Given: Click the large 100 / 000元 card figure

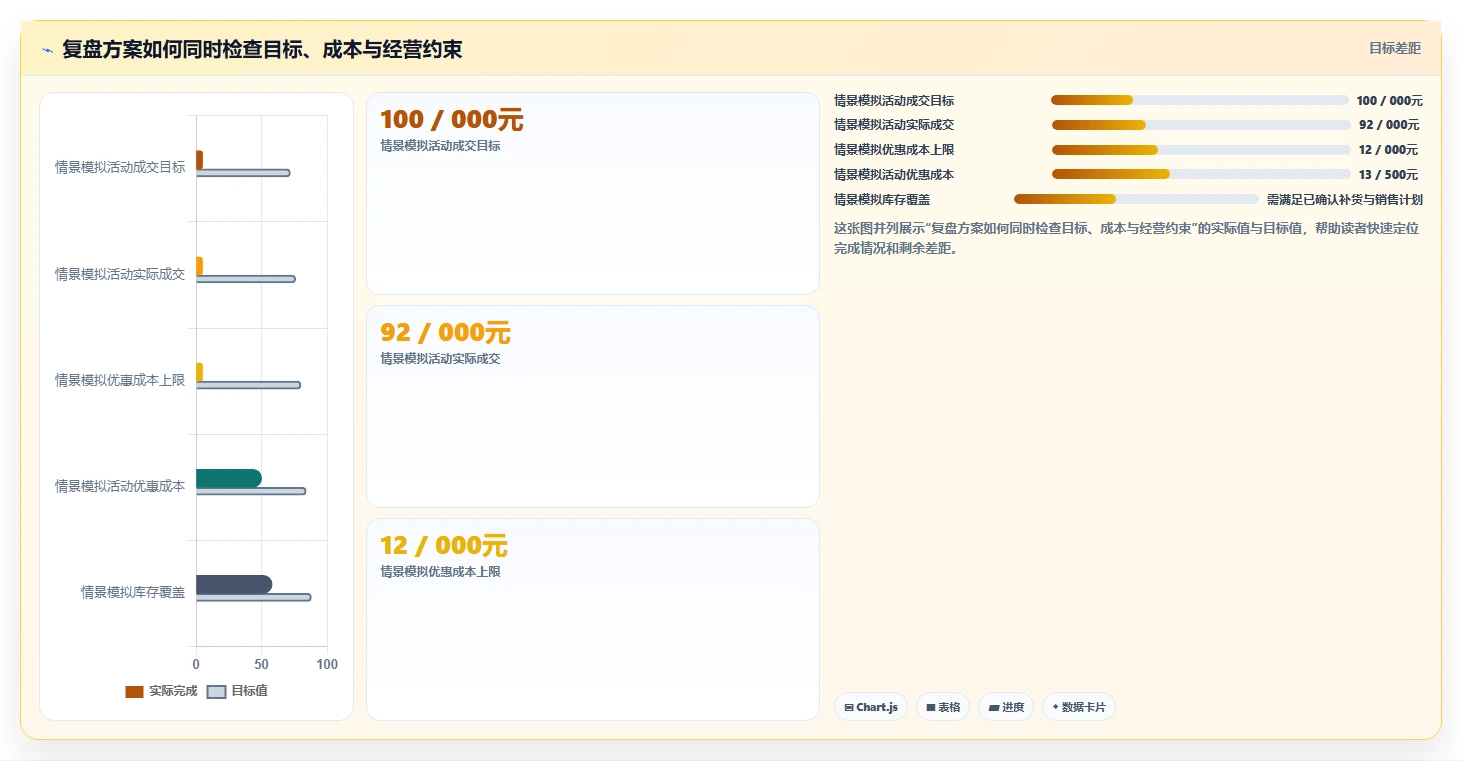Looking at the screenshot, I should [x=452, y=120].
